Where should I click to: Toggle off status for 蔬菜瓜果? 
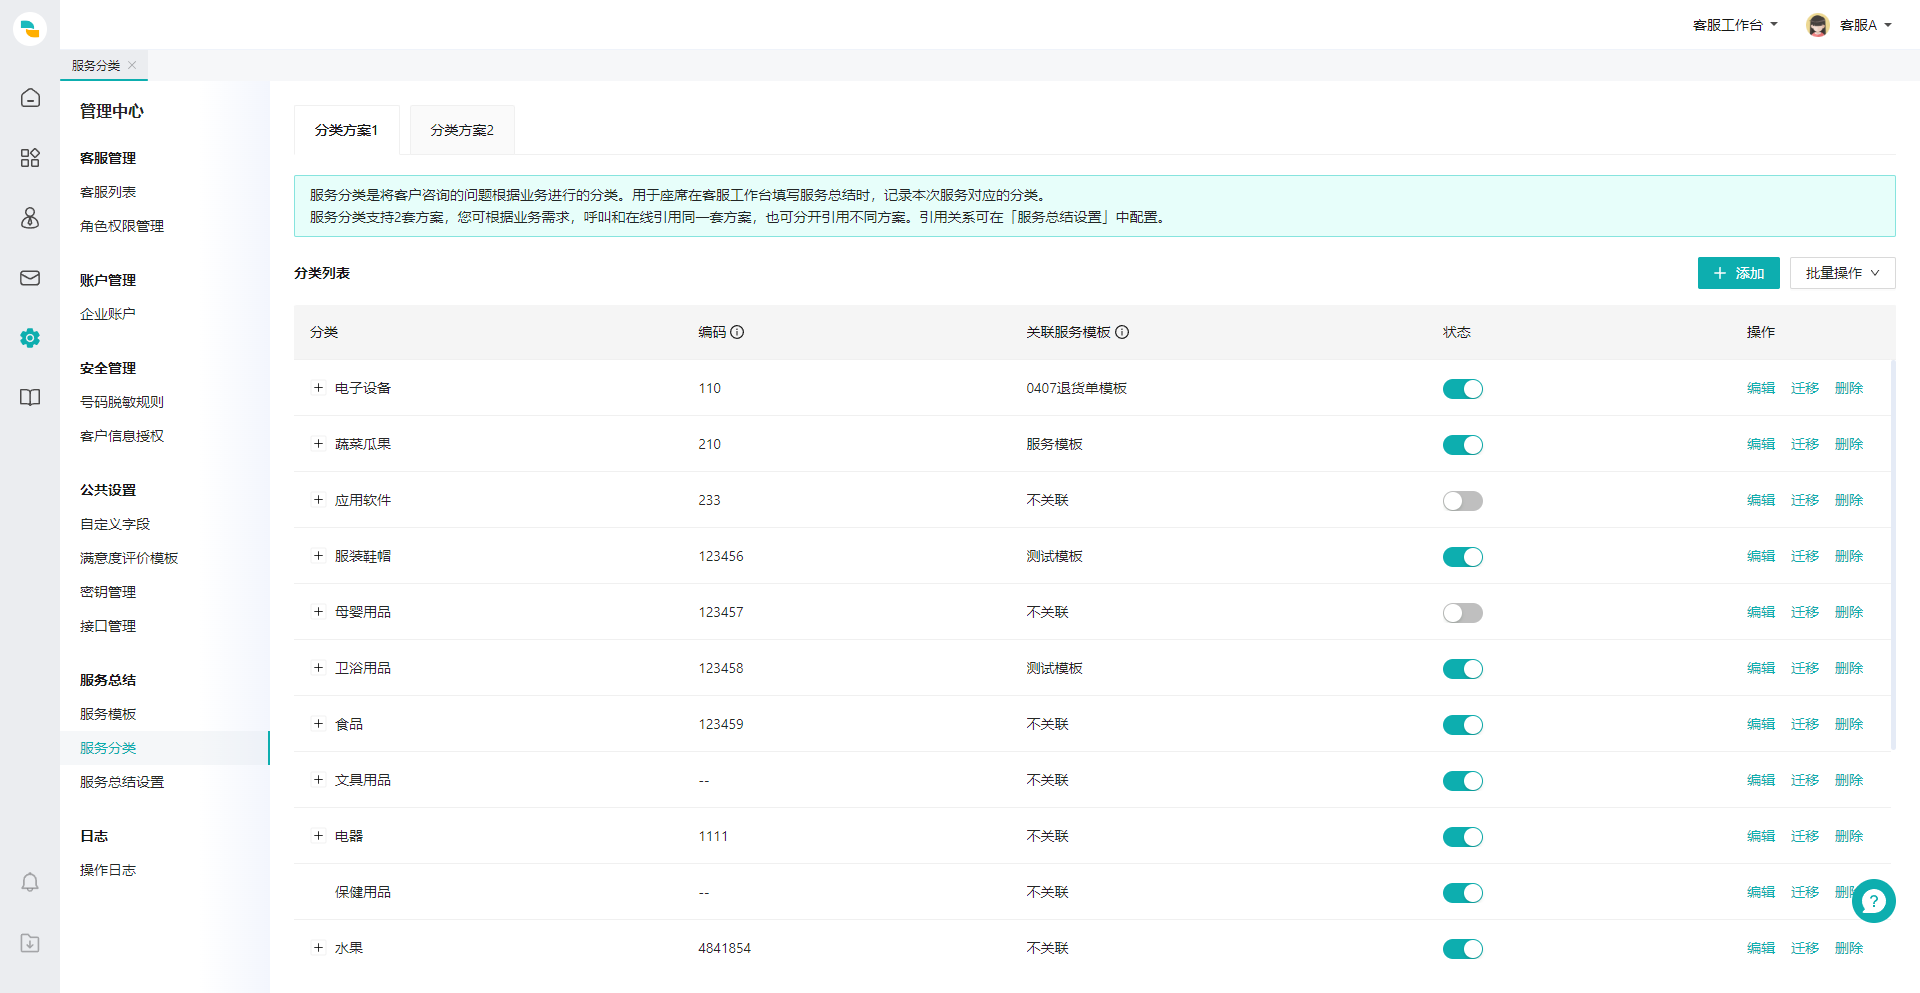pyautogui.click(x=1462, y=445)
